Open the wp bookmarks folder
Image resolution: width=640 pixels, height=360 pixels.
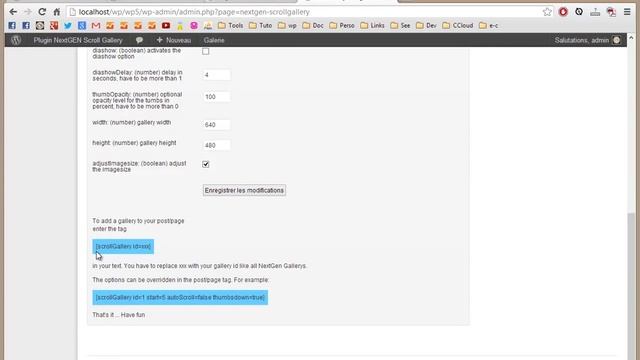pyautogui.click(x=287, y=25)
